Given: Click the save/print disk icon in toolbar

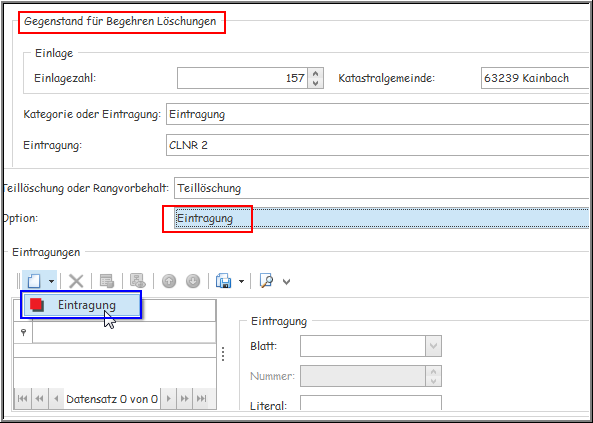Looking at the screenshot, I should tap(224, 281).
